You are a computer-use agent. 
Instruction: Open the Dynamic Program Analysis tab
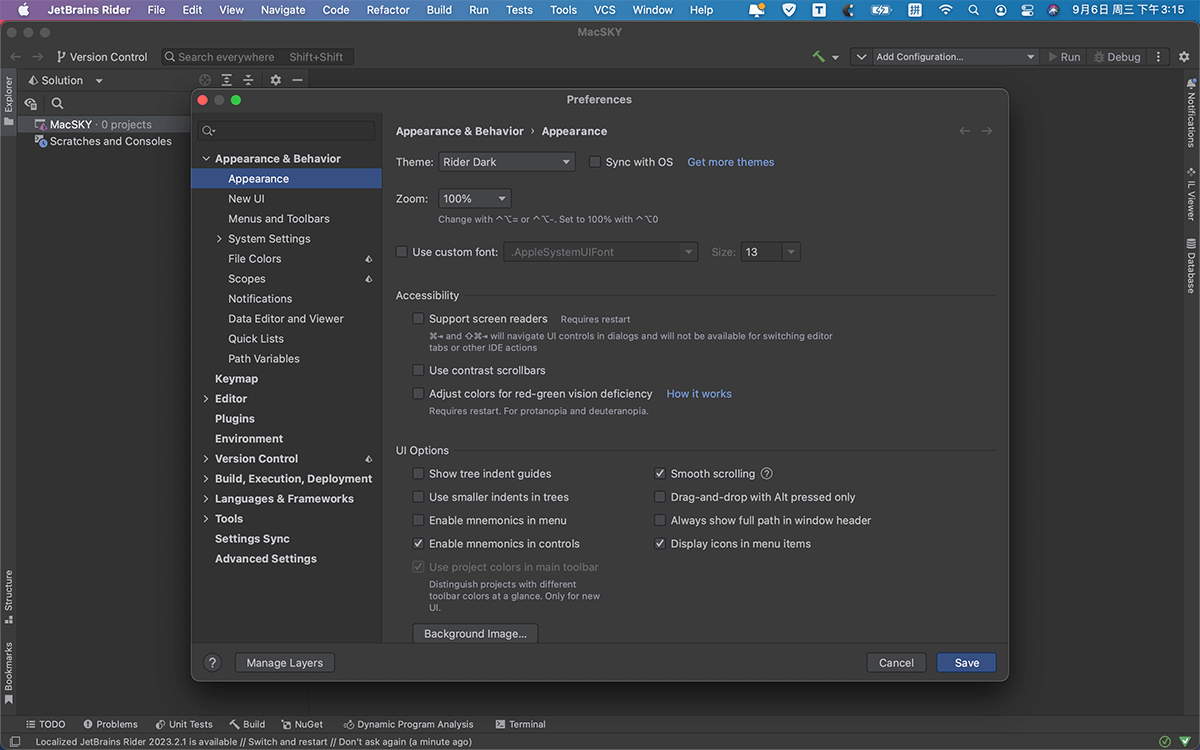[408, 724]
